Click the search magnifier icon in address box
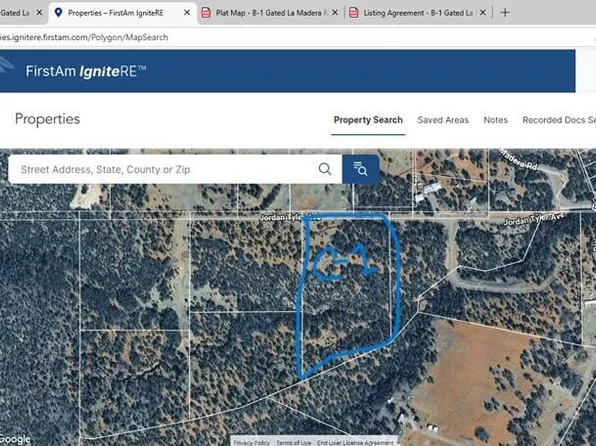Viewport: 596px width, 446px height. (325, 169)
